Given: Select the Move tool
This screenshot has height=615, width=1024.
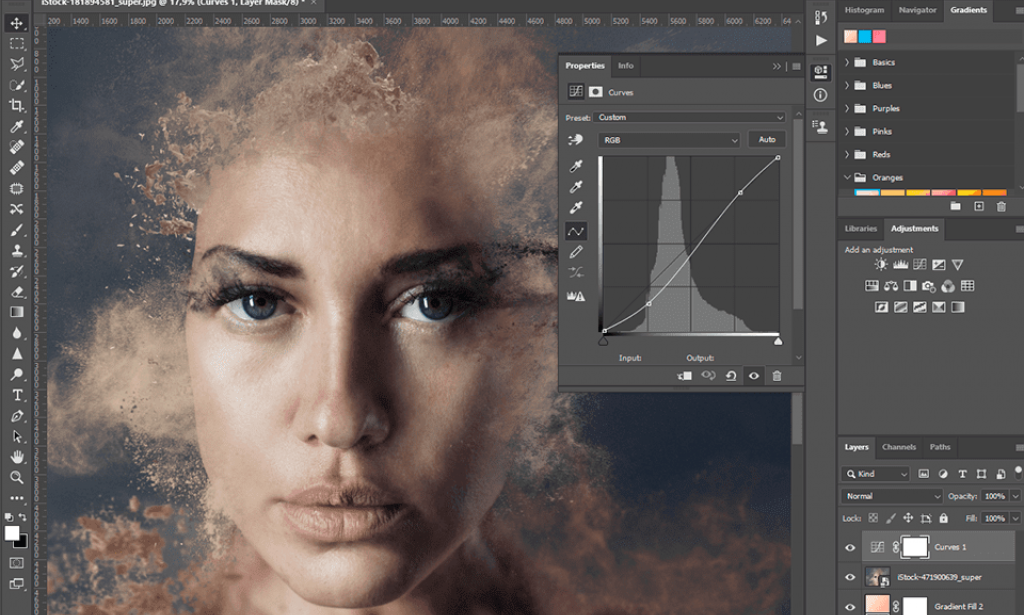Looking at the screenshot, I should coord(15,23).
